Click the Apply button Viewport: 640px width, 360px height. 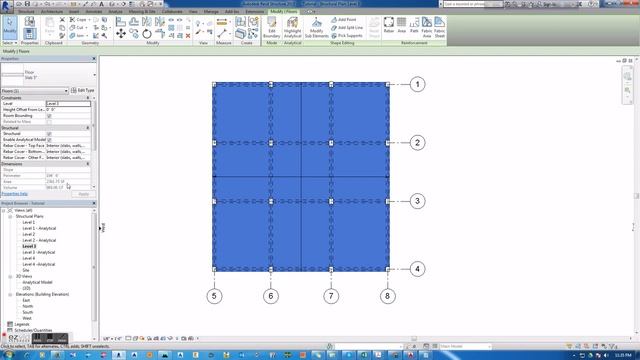click(83, 194)
